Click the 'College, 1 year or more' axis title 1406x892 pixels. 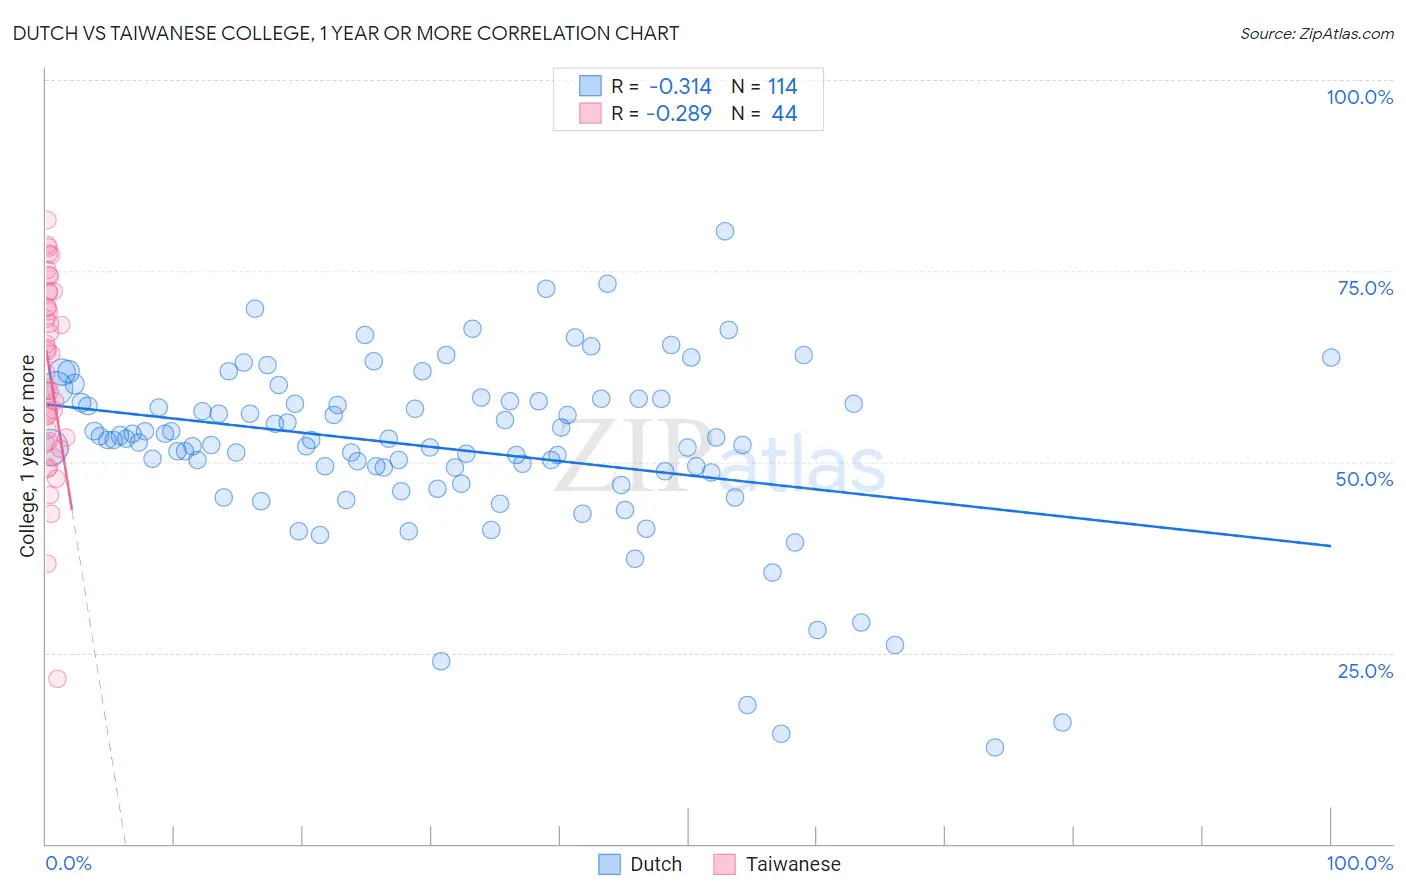point(28,456)
